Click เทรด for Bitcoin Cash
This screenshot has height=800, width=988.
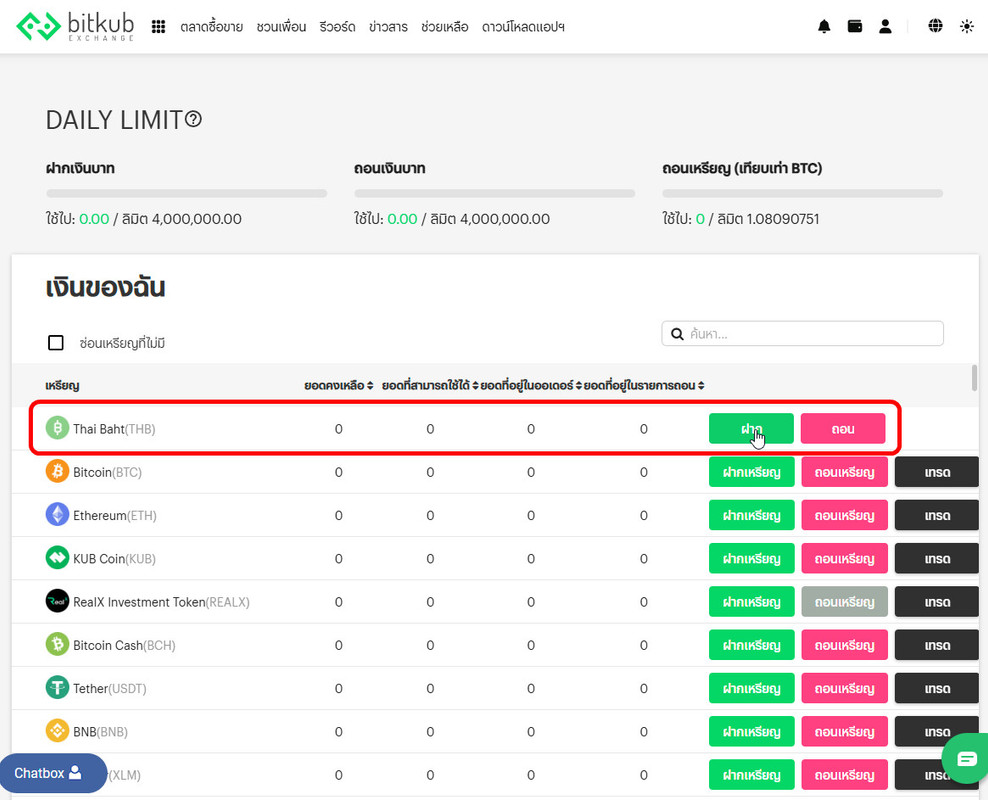pos(937,645)
